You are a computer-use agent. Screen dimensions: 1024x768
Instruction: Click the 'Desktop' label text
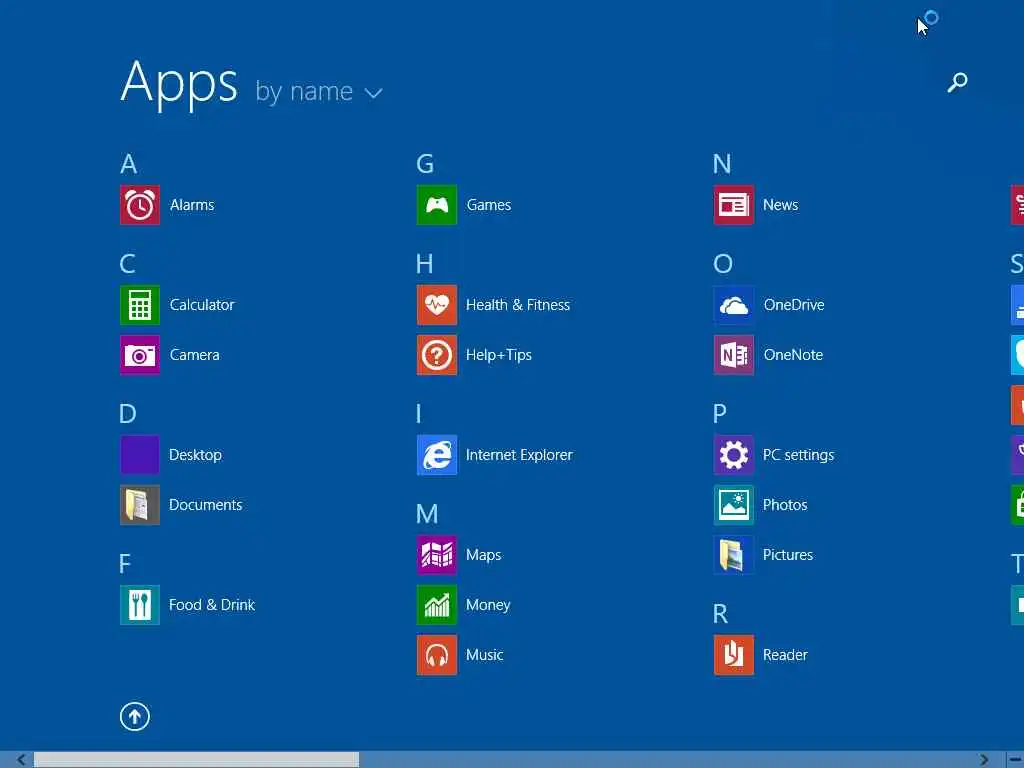pyautogui.click(x=195, y=455)
